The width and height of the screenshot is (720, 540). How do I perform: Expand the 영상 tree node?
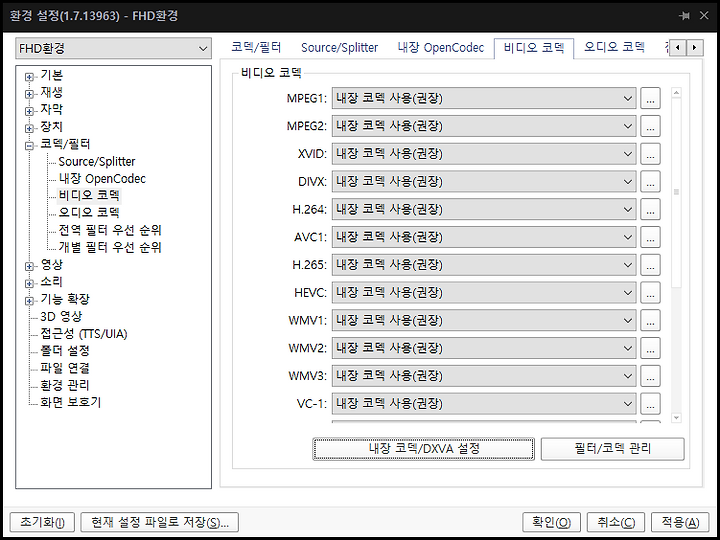pos(29,266)
